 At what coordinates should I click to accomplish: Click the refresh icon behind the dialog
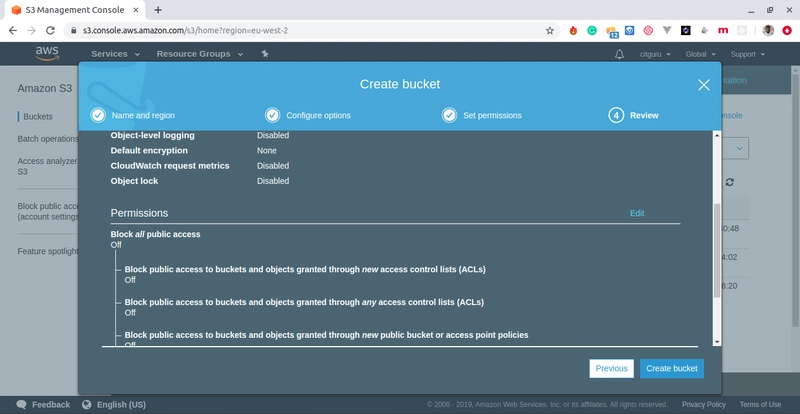(730, 182)
